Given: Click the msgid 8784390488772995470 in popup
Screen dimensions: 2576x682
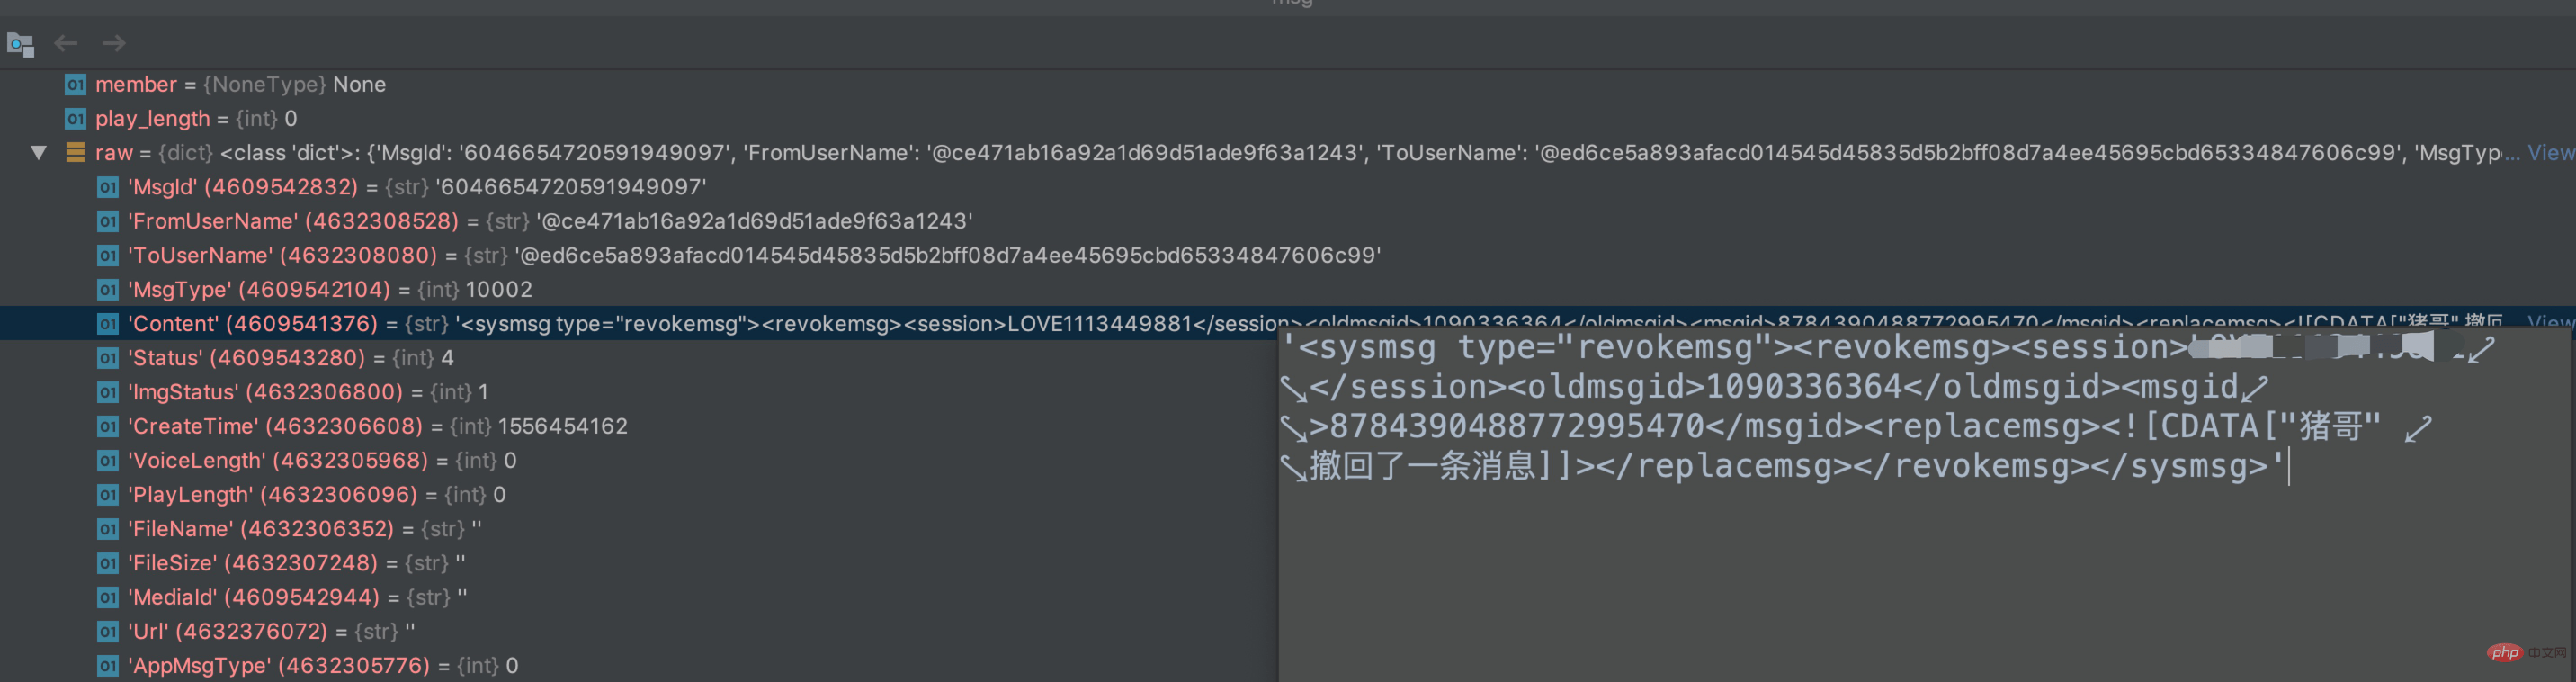Looking at the screenshot, I should (x=1517, y=427).
